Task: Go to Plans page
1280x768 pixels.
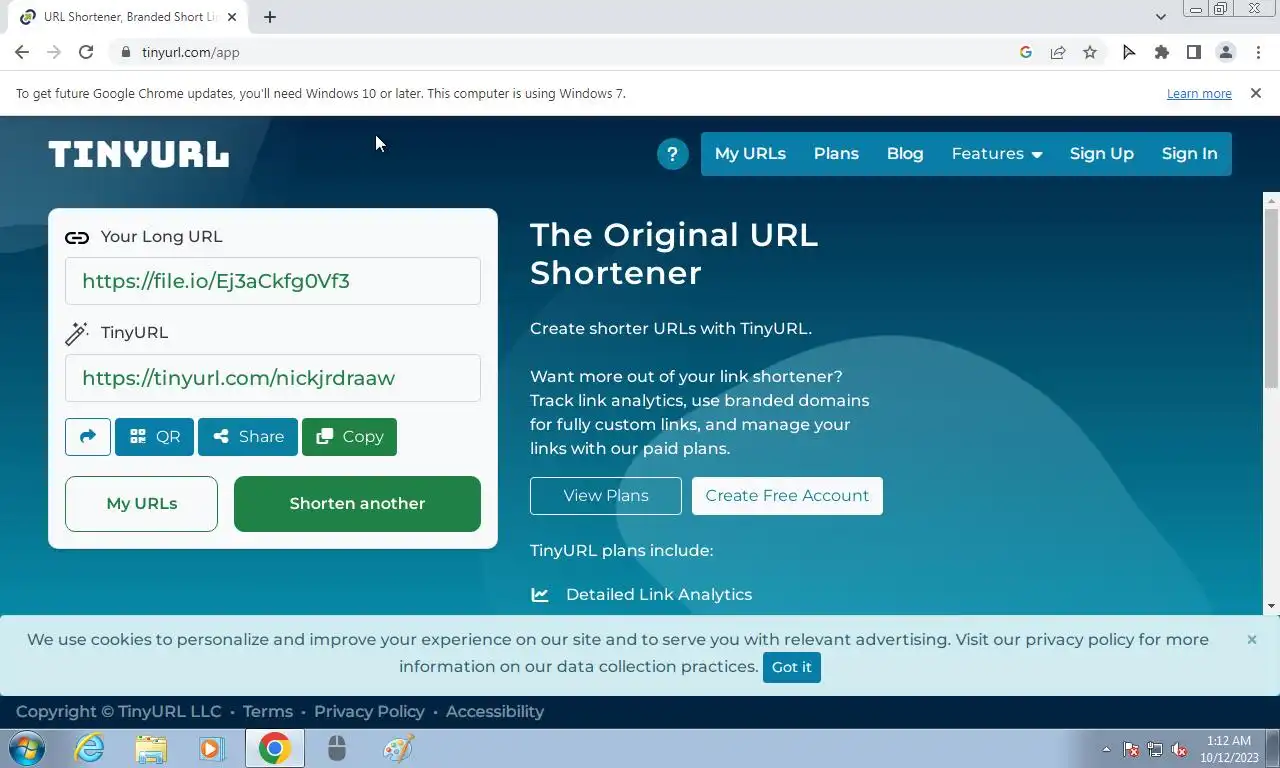Action: [x=836, y=154]
